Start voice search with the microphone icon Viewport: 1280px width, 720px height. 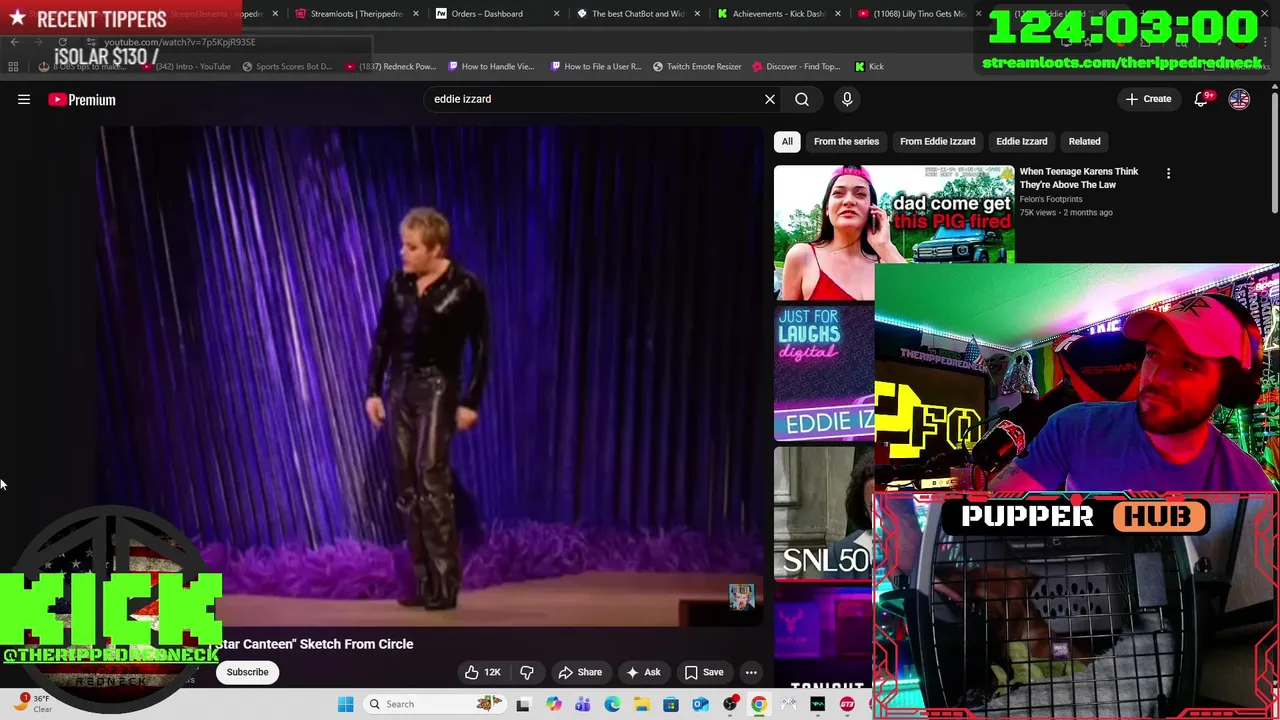[x=847, y=99]
